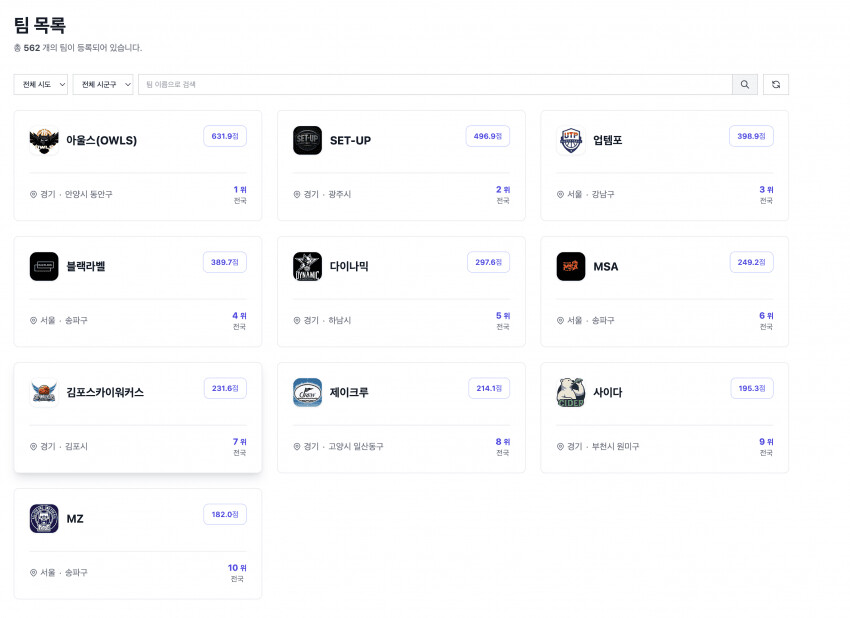Open the 다이나믹 team logo
The image size is (850, 618).
pyautogui.click(x=307, y=267)
